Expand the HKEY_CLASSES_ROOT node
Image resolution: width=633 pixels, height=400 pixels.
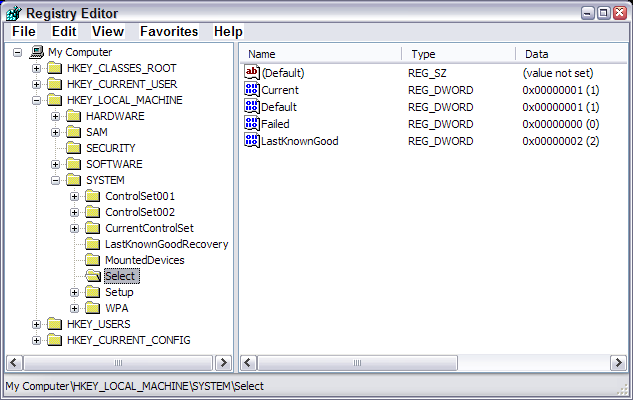pos(36,69)
